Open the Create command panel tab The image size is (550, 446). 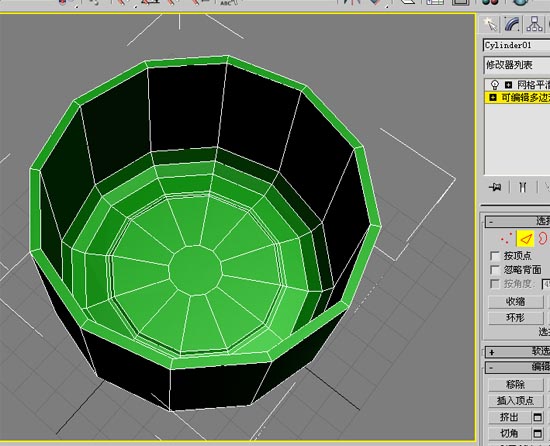point(490,24)
